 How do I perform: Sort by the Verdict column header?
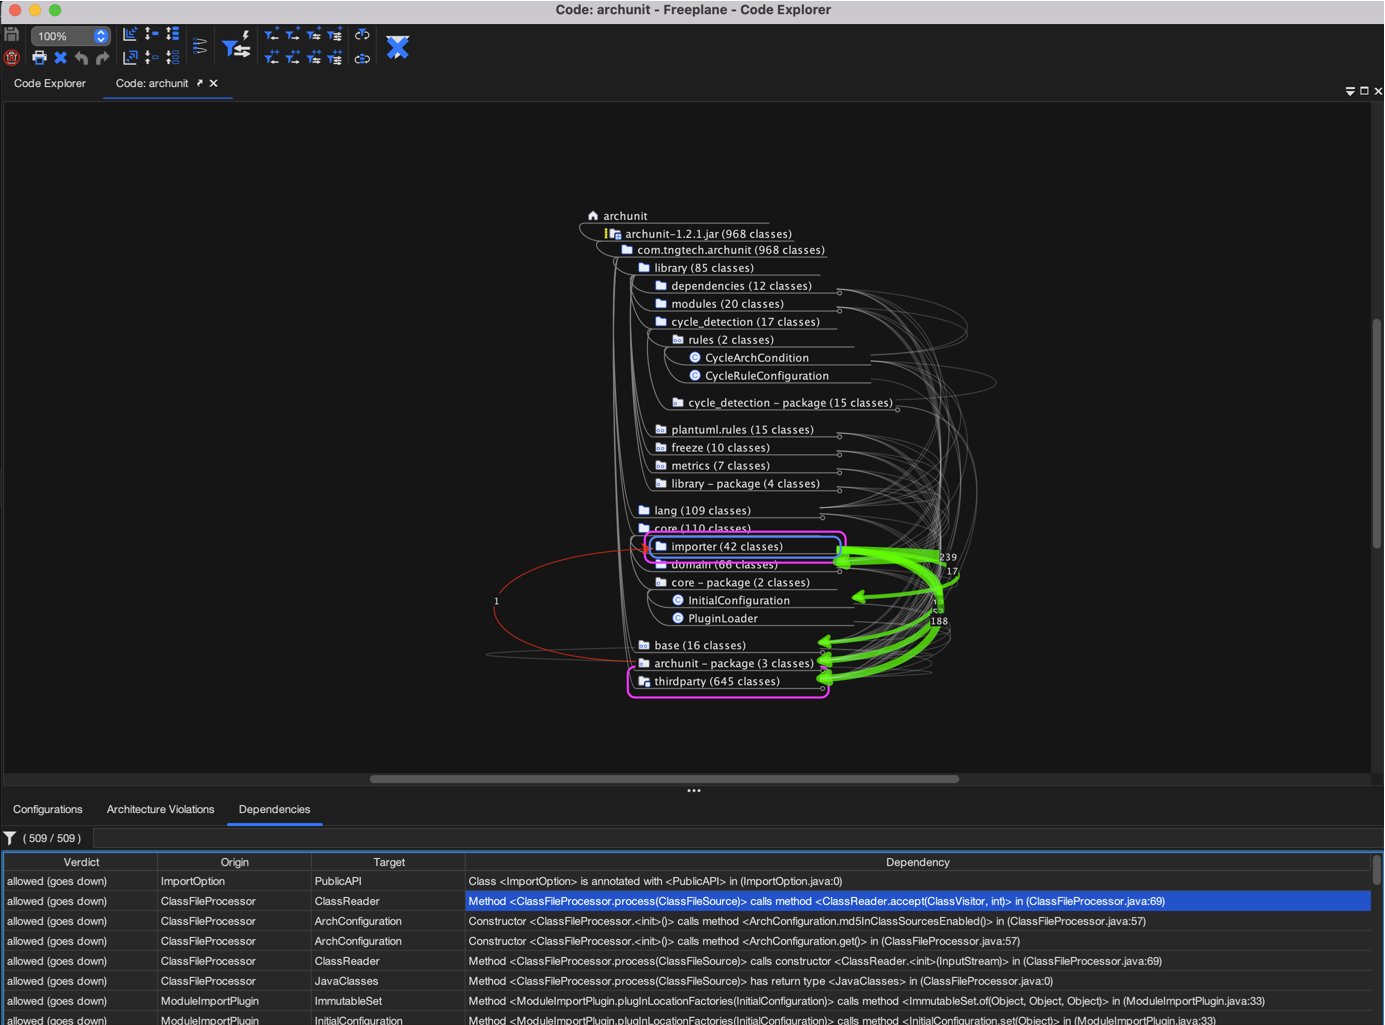[x=81, y=862]
